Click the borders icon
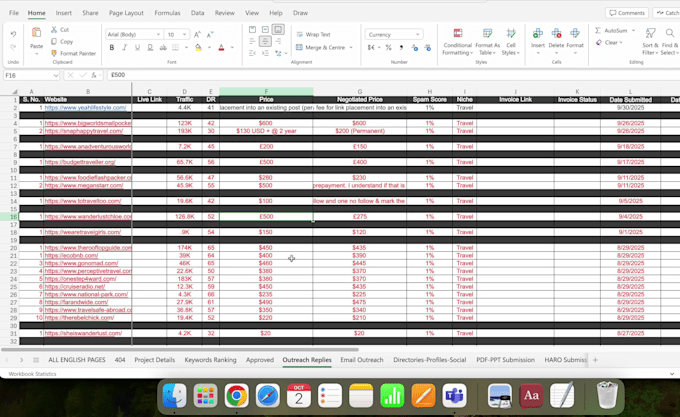The height and width of the screenshot is (417, 680). (175, 47)
